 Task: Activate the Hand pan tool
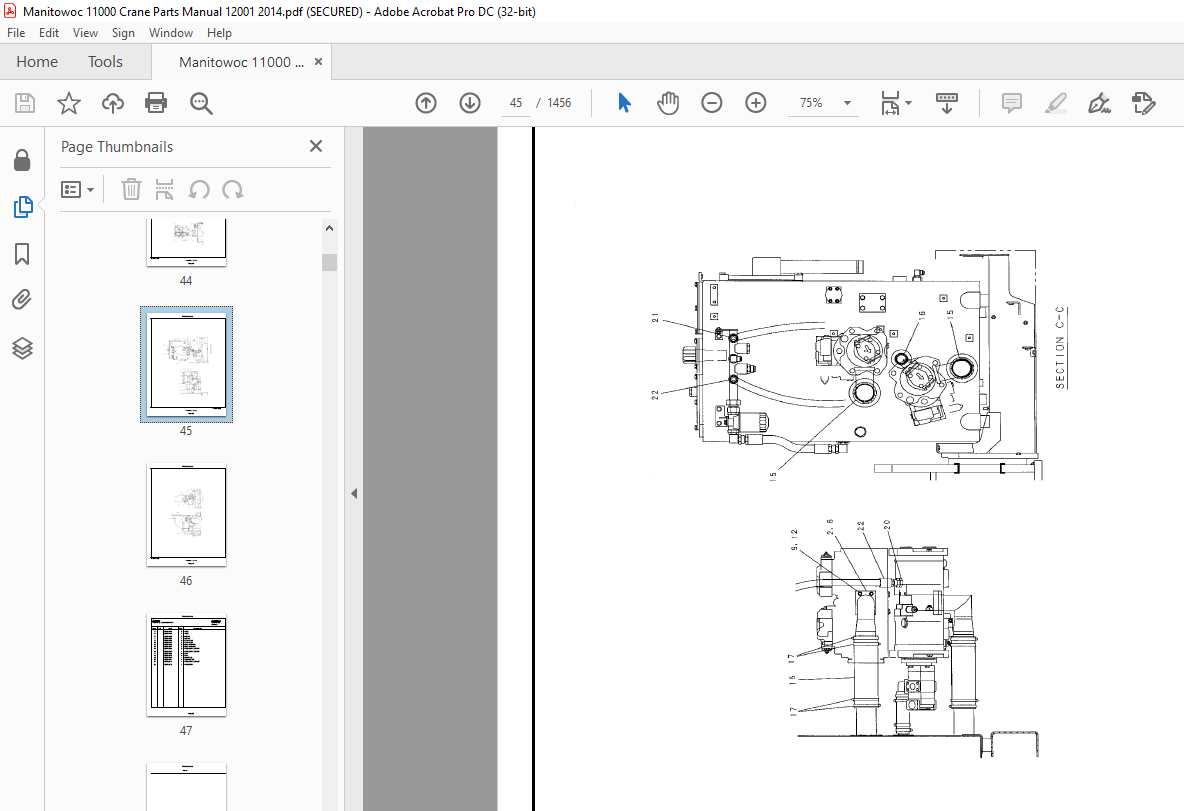[668, 103]
